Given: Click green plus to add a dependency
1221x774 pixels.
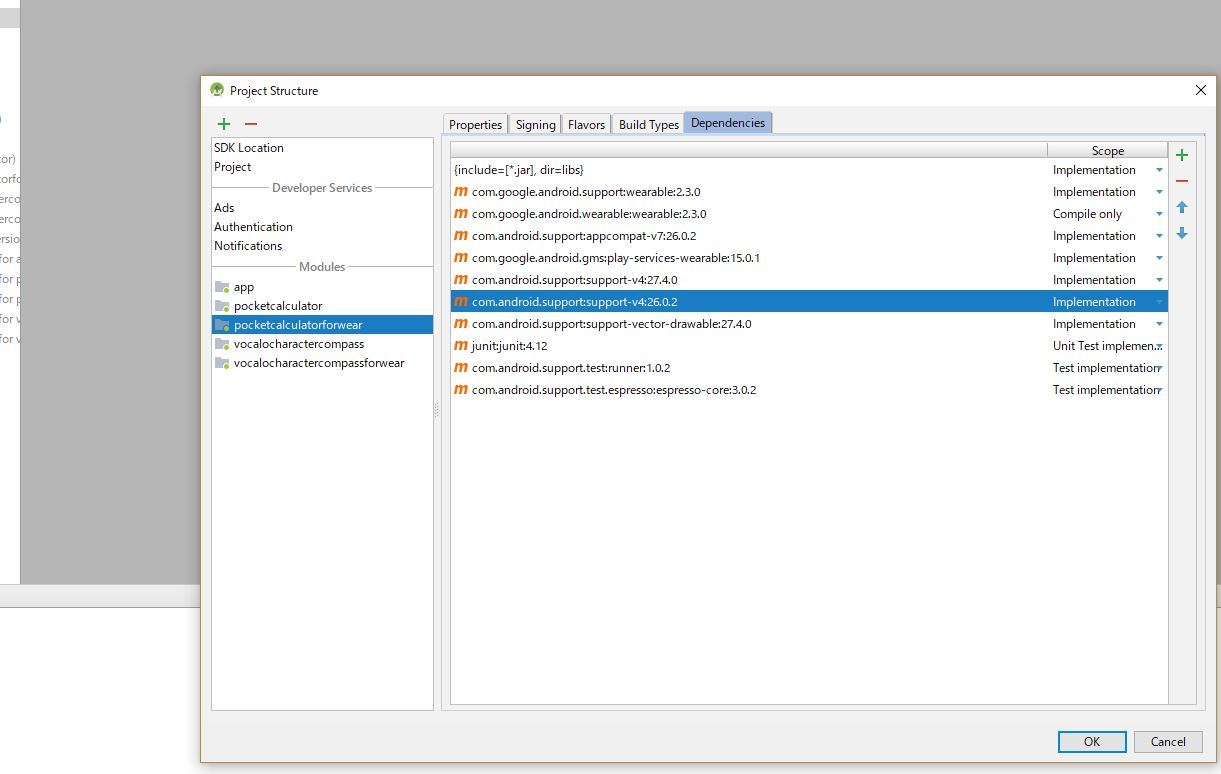Looking at the screenshot, I should click(1182, 155).
